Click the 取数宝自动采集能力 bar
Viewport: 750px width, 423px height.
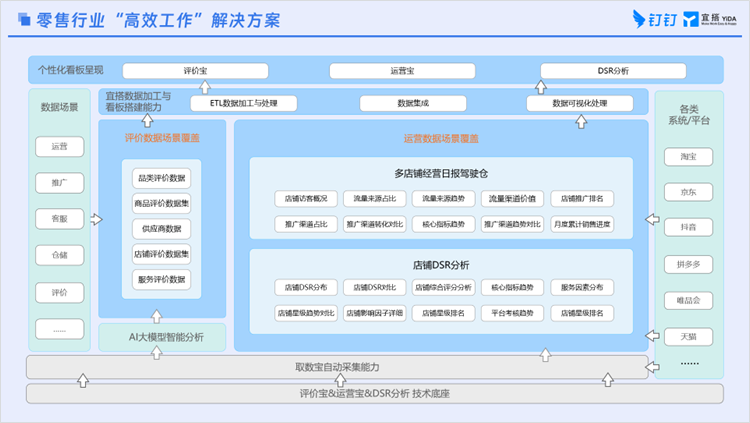tap(337, 367)
